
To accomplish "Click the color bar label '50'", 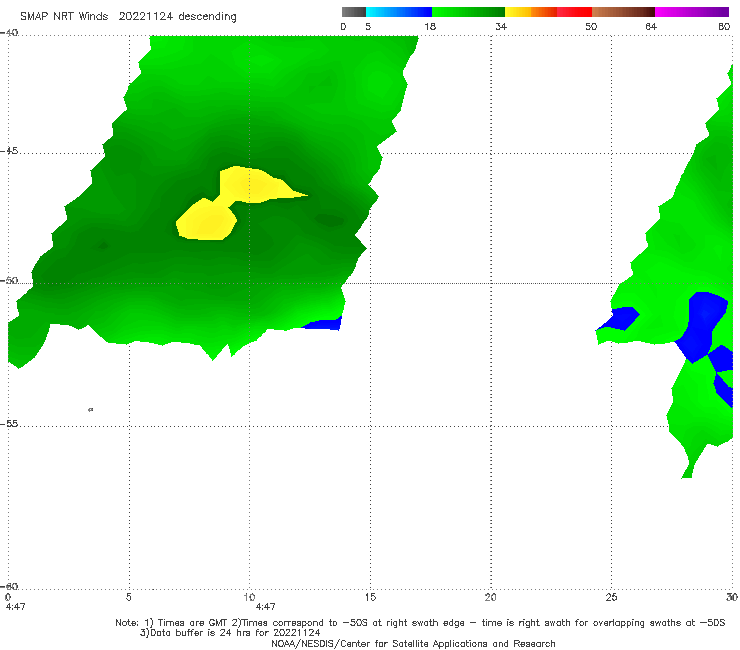I will coord(591,26).
